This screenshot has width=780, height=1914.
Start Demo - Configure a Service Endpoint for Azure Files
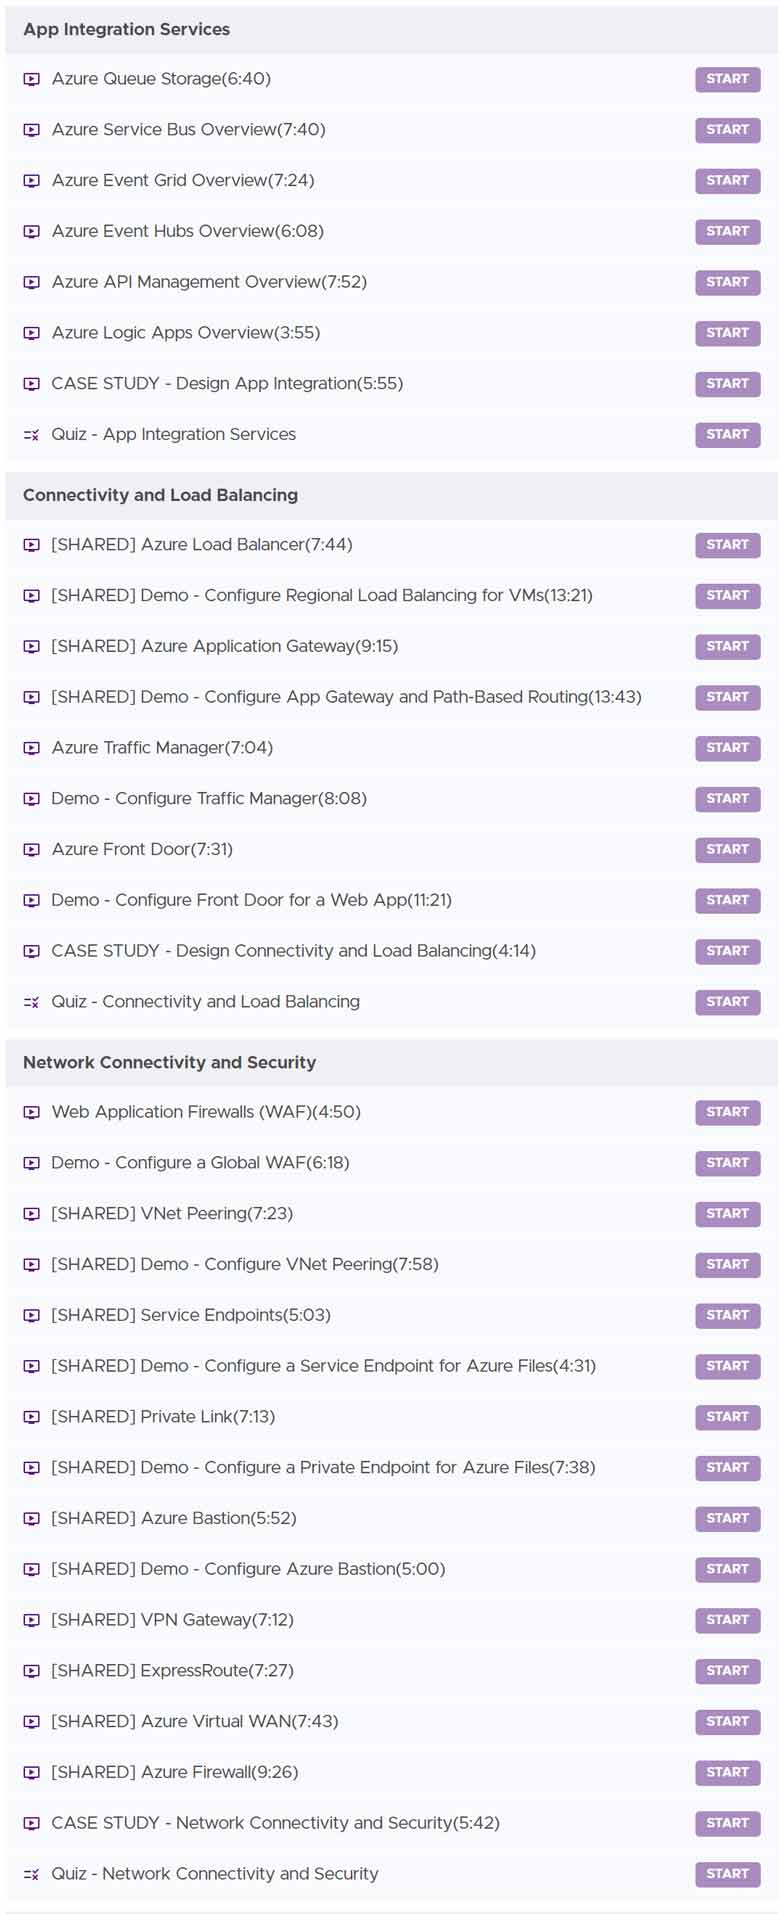pos(728,1366)
